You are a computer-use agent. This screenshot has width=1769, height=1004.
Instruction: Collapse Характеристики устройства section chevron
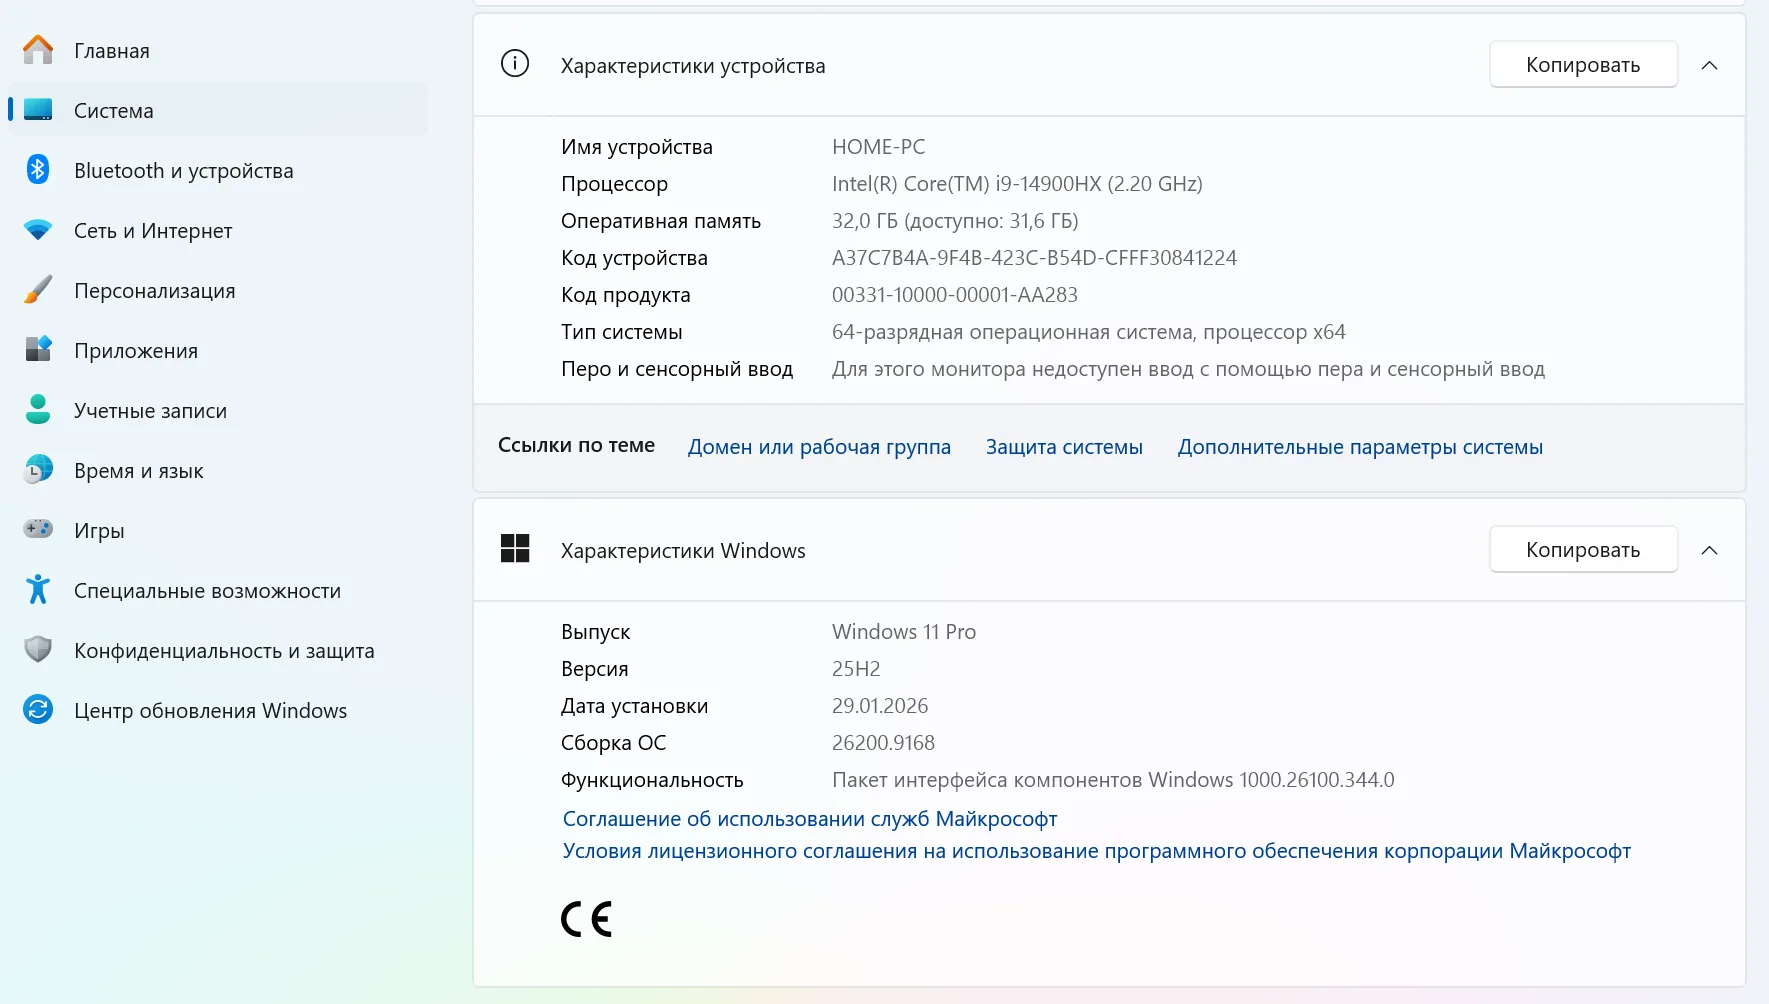(x=1710, y=65)
